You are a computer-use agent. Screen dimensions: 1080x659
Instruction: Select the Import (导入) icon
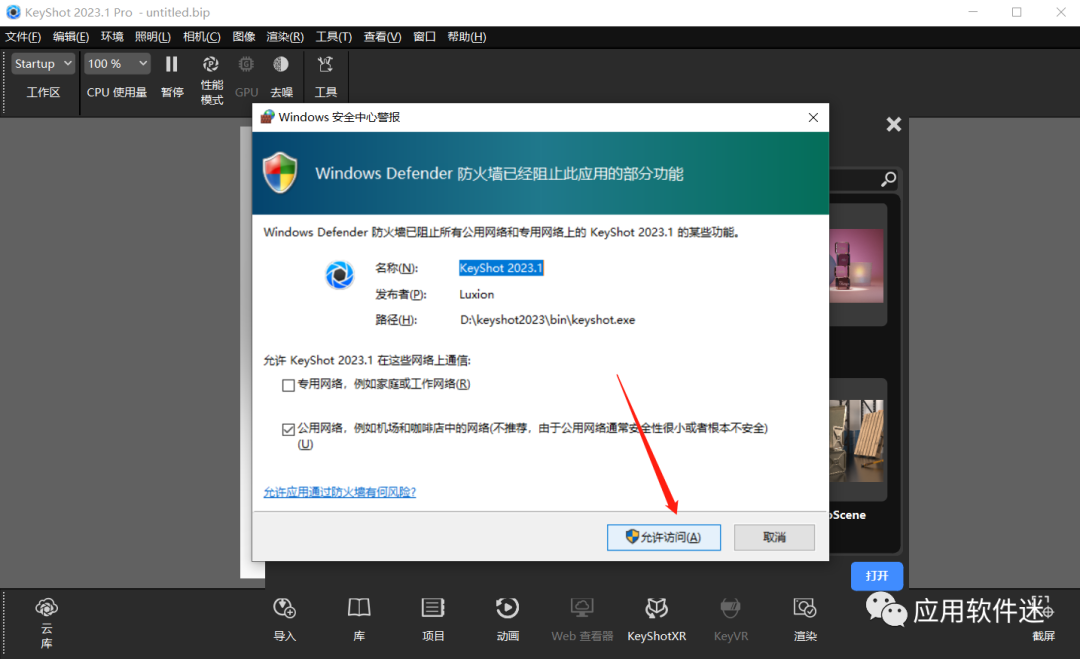[284, 615]
